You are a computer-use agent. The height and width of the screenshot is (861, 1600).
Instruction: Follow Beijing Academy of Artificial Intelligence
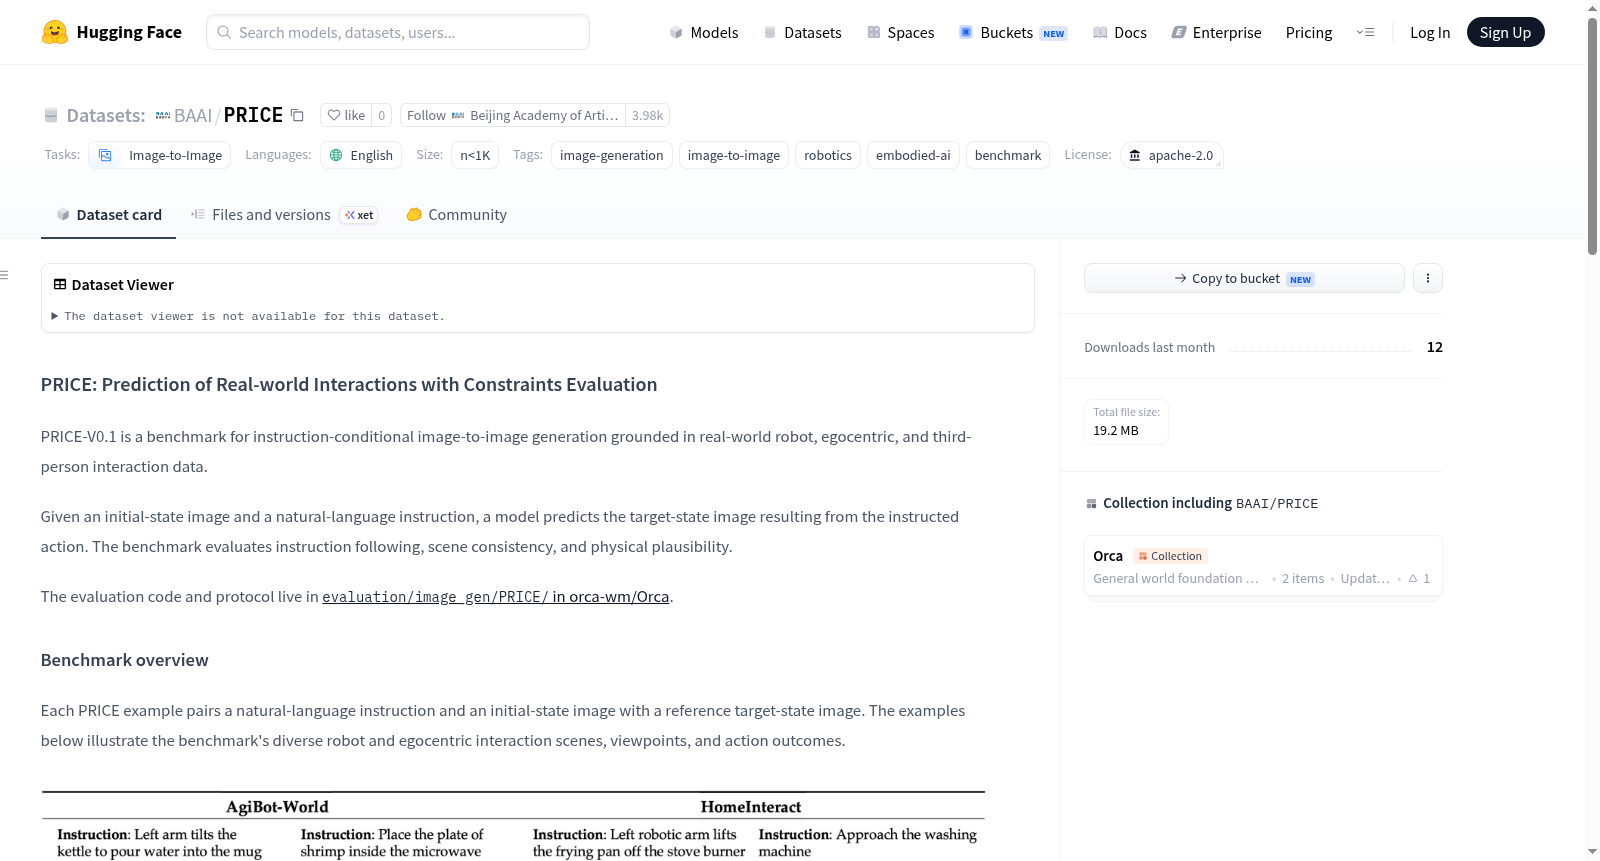[x=512, y=115]
